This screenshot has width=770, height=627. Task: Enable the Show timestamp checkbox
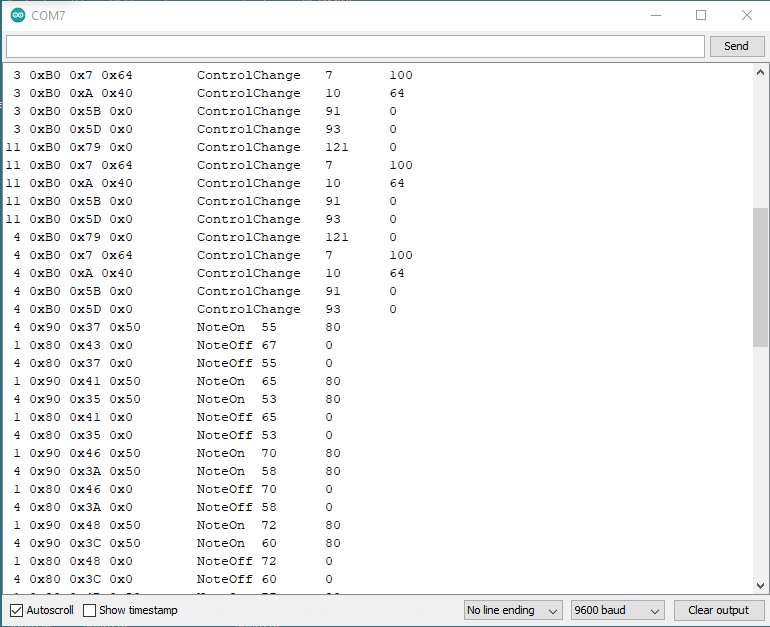[x=90, y=610]
